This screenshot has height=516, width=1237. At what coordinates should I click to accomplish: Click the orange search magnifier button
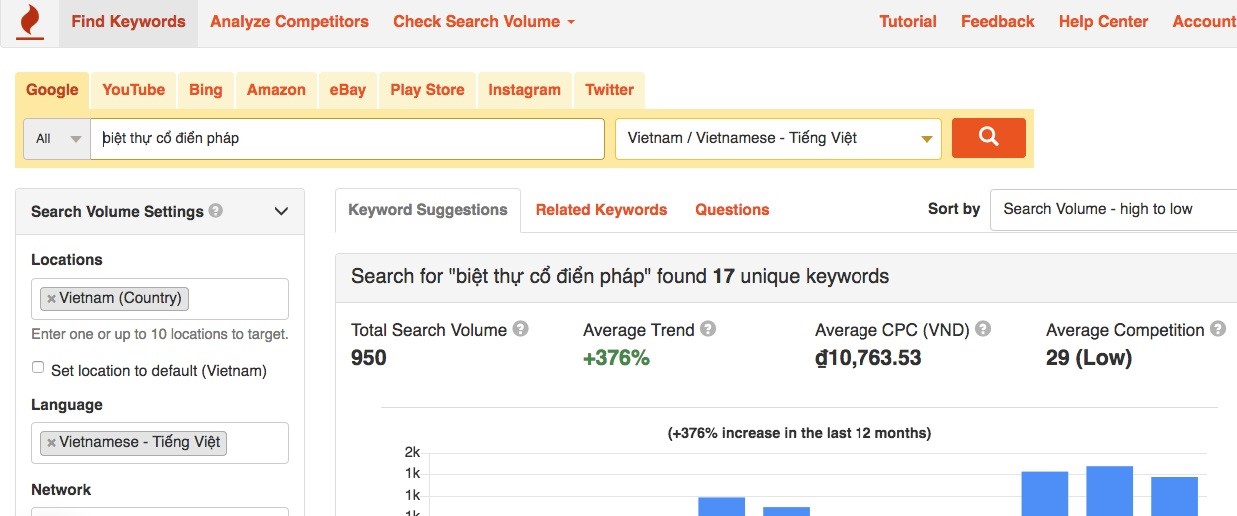pos(988,138)
